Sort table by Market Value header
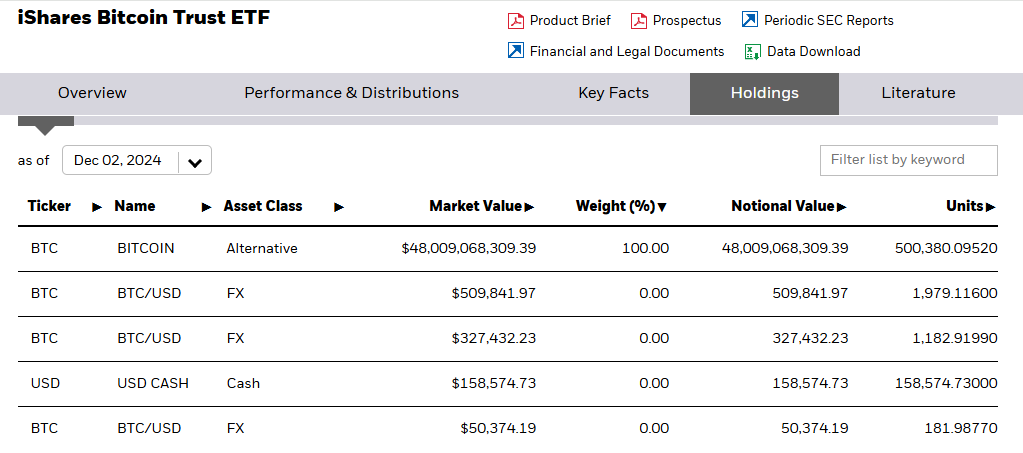This screenshot has height=453, width=1023. point(475,206)
